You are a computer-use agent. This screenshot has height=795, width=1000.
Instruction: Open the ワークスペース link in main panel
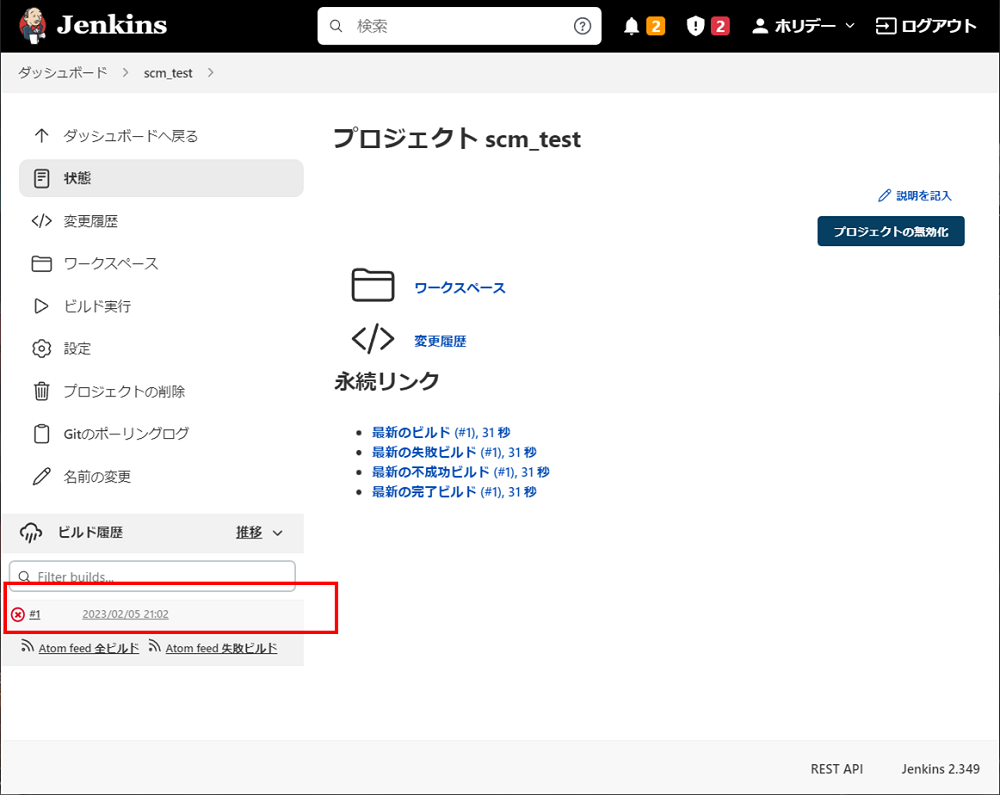click(x=459, y=288)
